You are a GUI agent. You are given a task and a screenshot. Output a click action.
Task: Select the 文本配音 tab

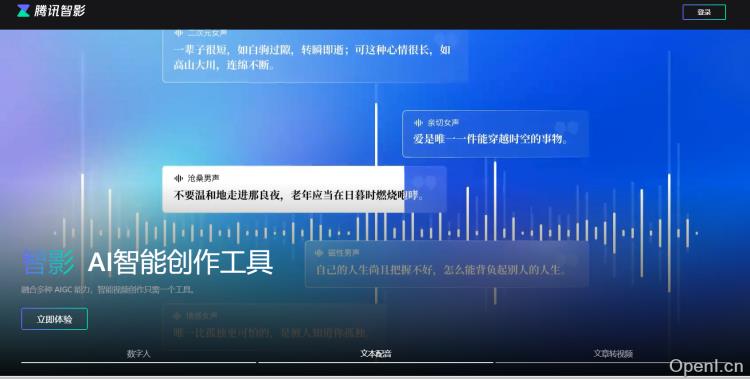[x=375, y=354]
